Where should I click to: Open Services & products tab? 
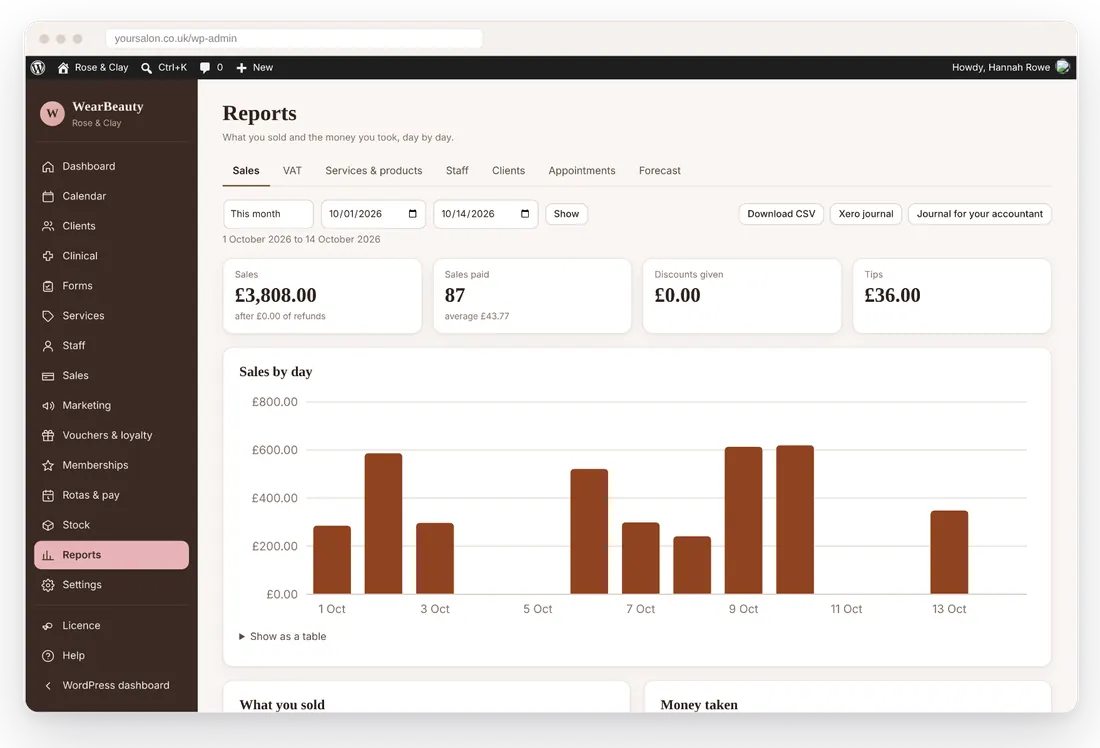point(373,171)
